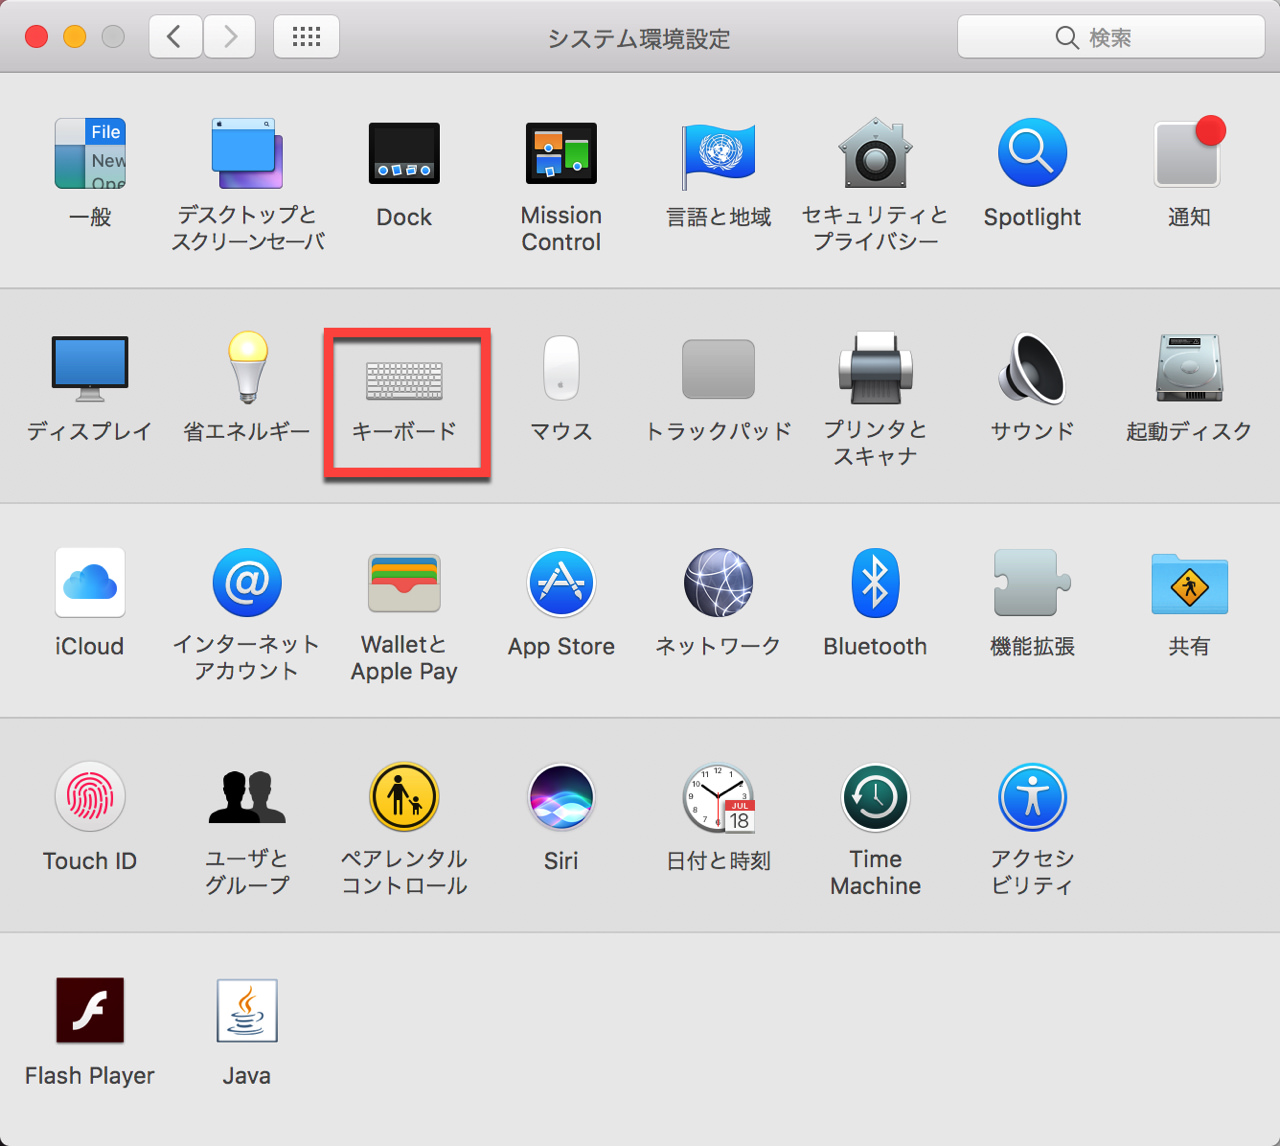Open iCloud preferences

(x=90, y=583)
